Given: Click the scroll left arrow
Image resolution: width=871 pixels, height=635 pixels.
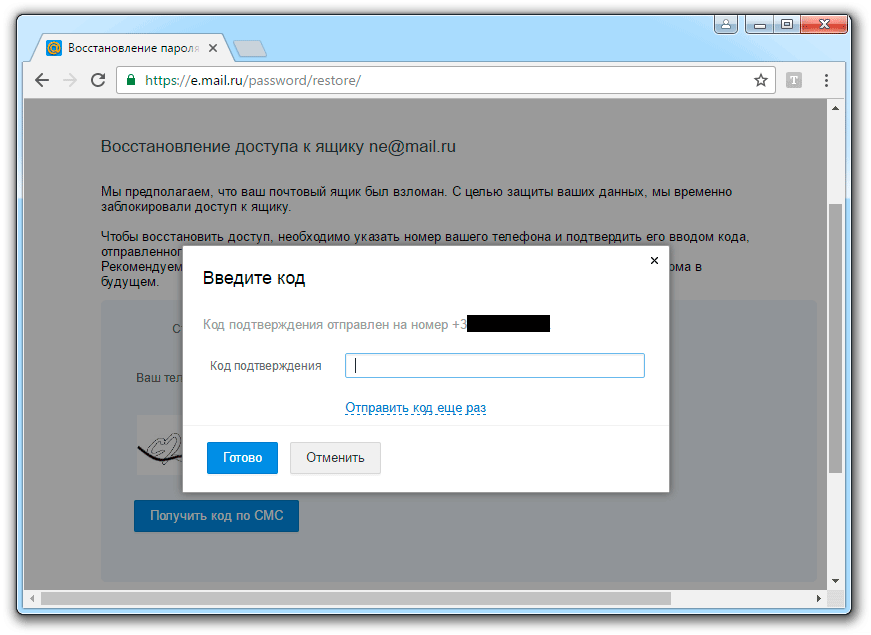Looking at the screenshot, I should click(x=32, y=598).
